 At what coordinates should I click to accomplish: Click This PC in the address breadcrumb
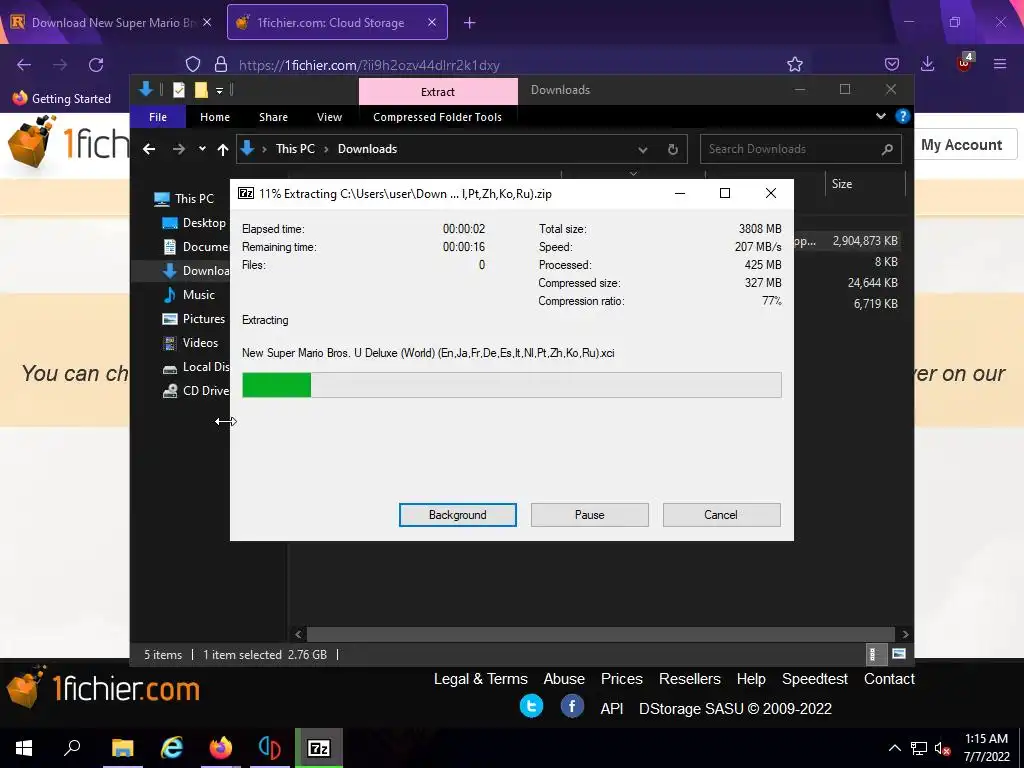[295, 149]
